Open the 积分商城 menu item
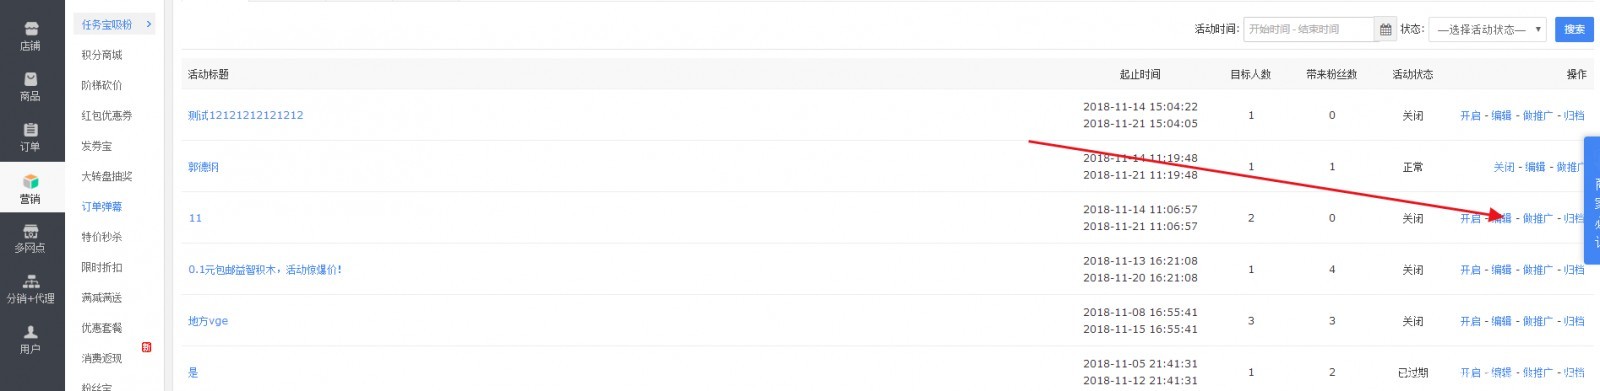 click(102, 55)
